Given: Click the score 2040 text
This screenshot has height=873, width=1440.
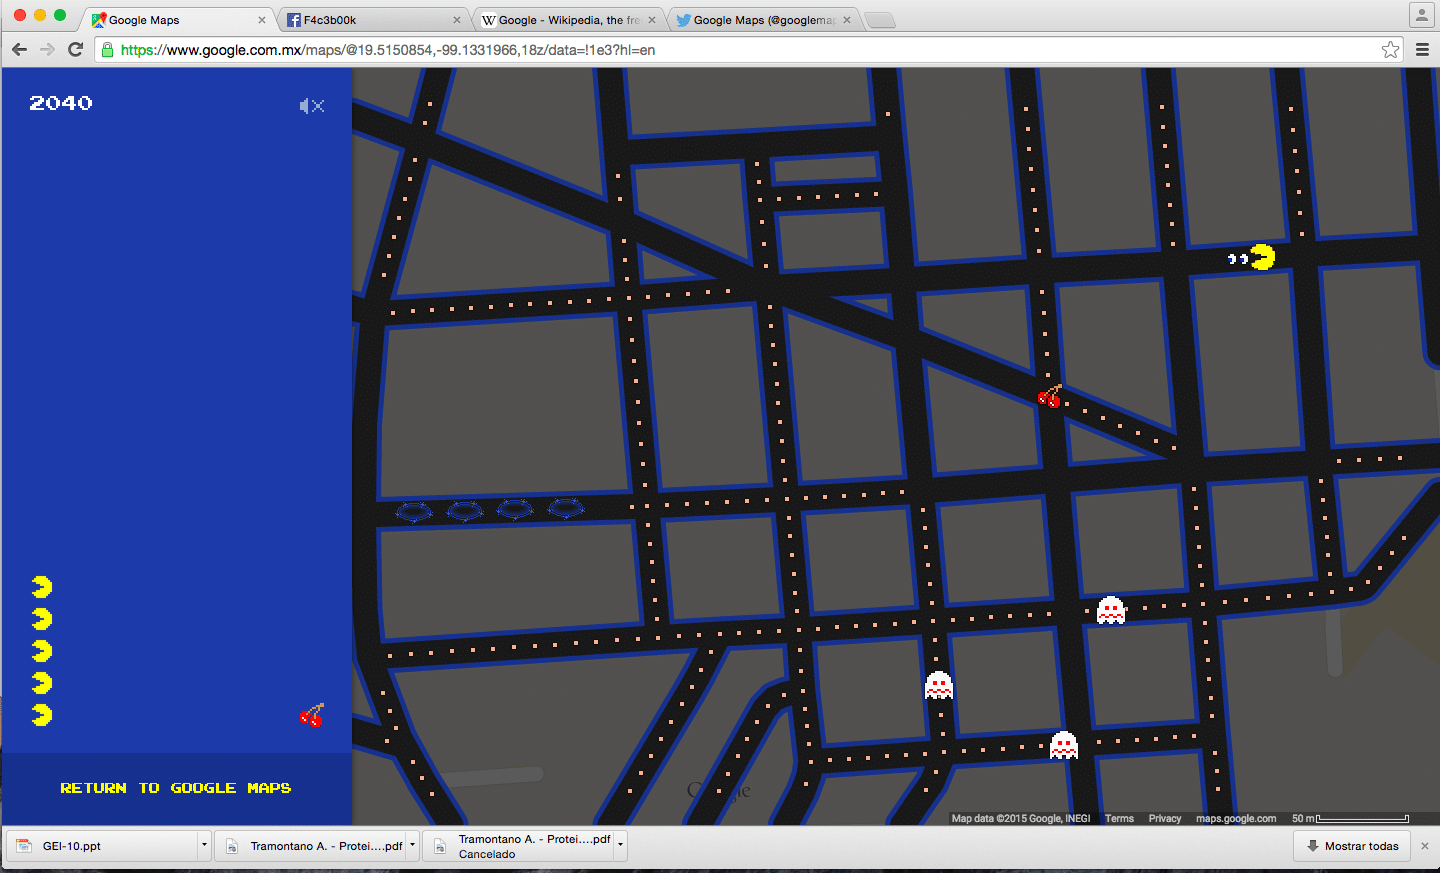Looking at the screenshot, I should coord(61,103).
